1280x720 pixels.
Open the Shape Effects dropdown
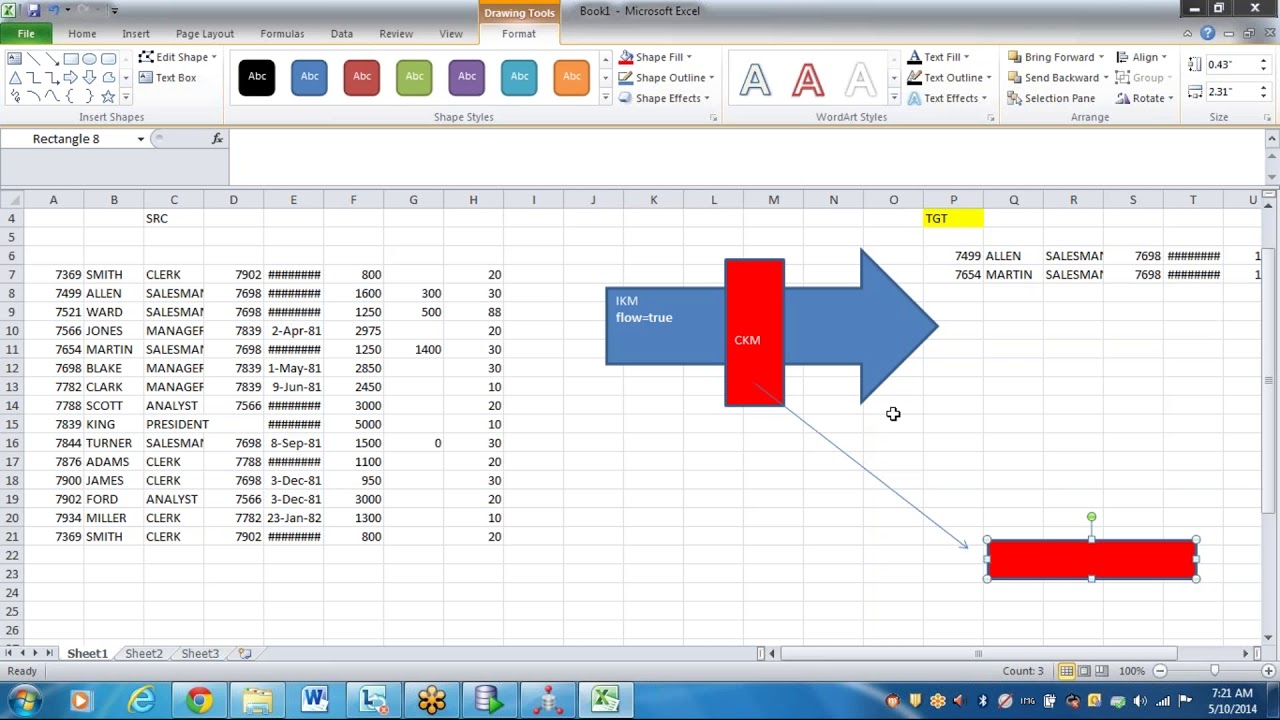coord(664,98)
